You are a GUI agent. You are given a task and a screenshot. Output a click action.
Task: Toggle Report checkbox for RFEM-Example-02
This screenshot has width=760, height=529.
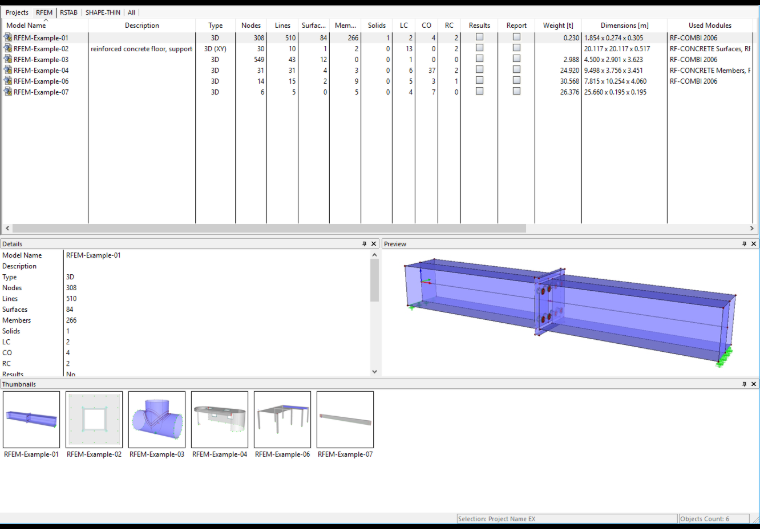517,48
